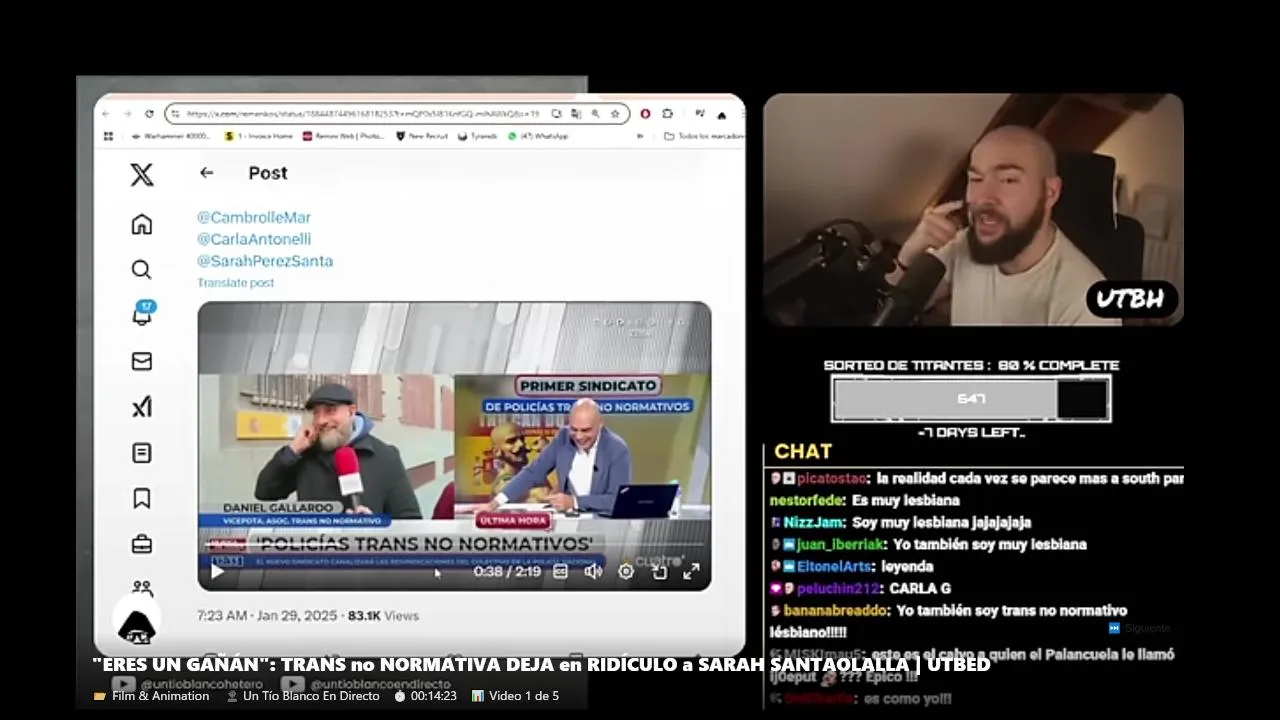Open the WhatsApp bookmark
The image size is (1280, 720).
point(539,136)
